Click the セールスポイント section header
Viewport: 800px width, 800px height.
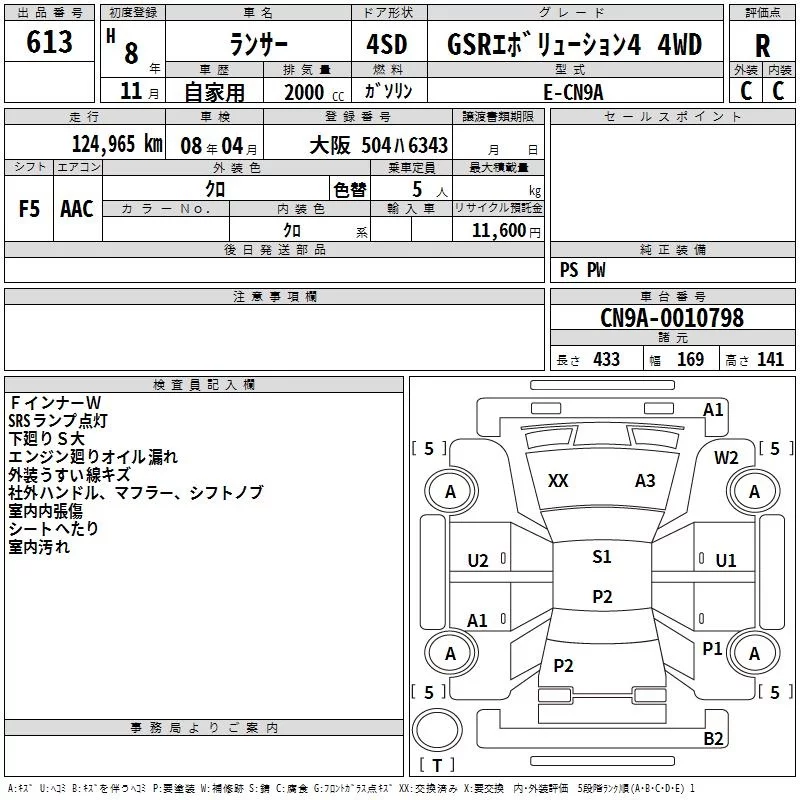coord(672,117)
